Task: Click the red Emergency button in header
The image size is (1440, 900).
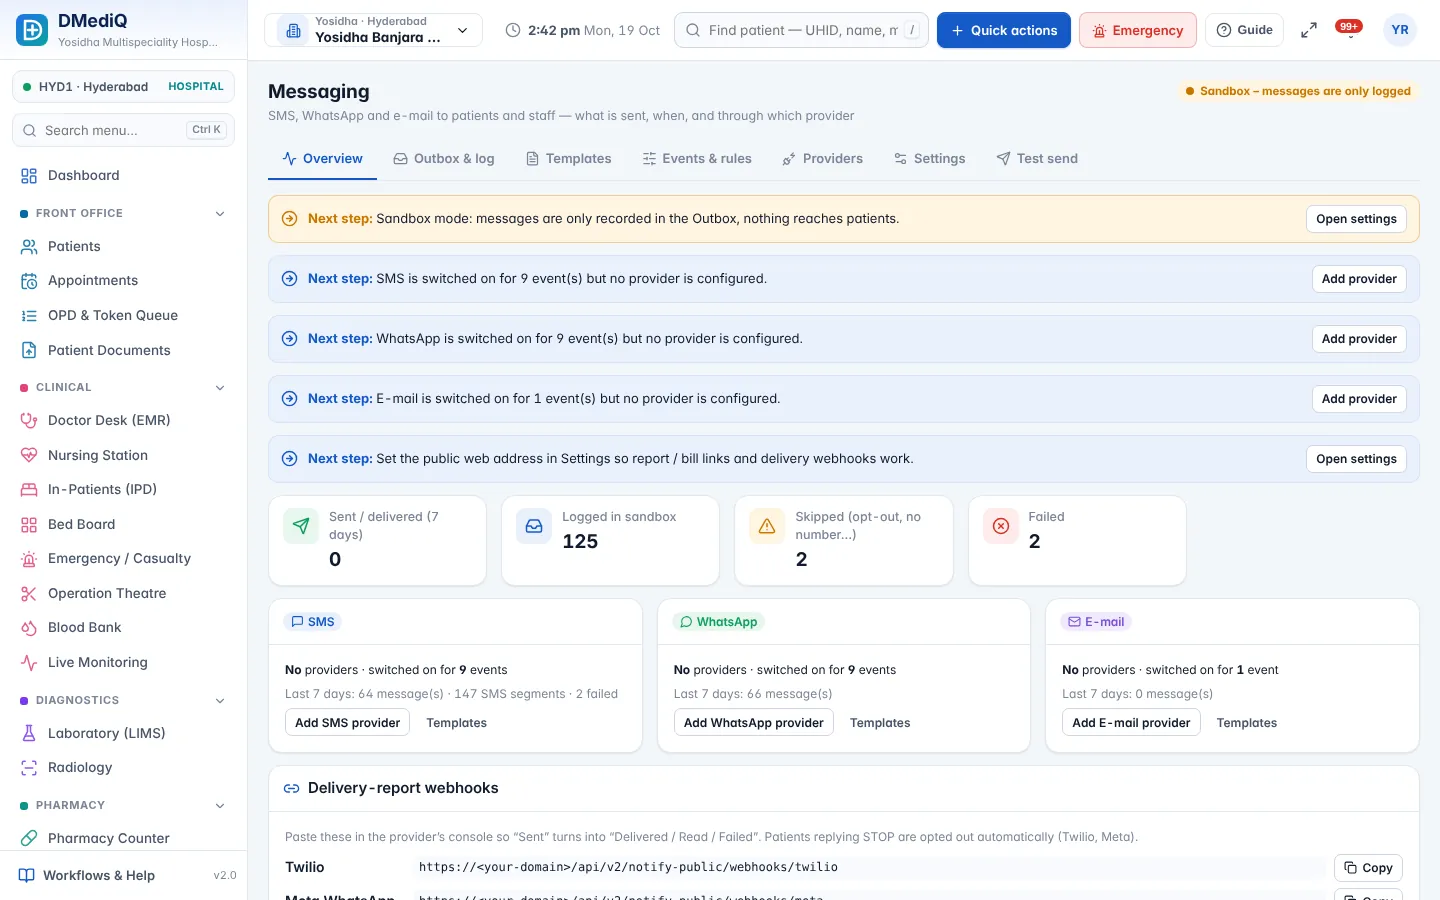Action: (x=1138, y=30)
